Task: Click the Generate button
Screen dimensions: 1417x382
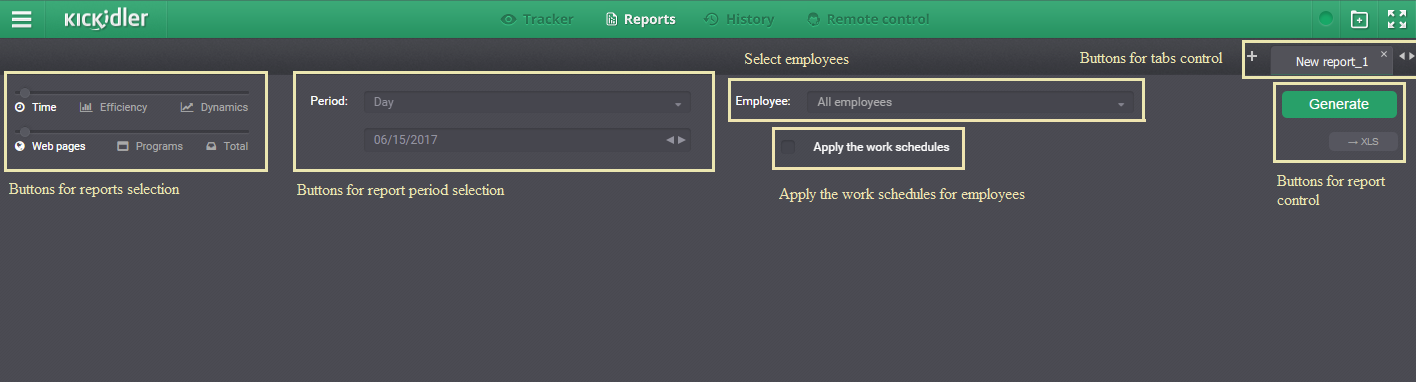Action: (1339, 104)
